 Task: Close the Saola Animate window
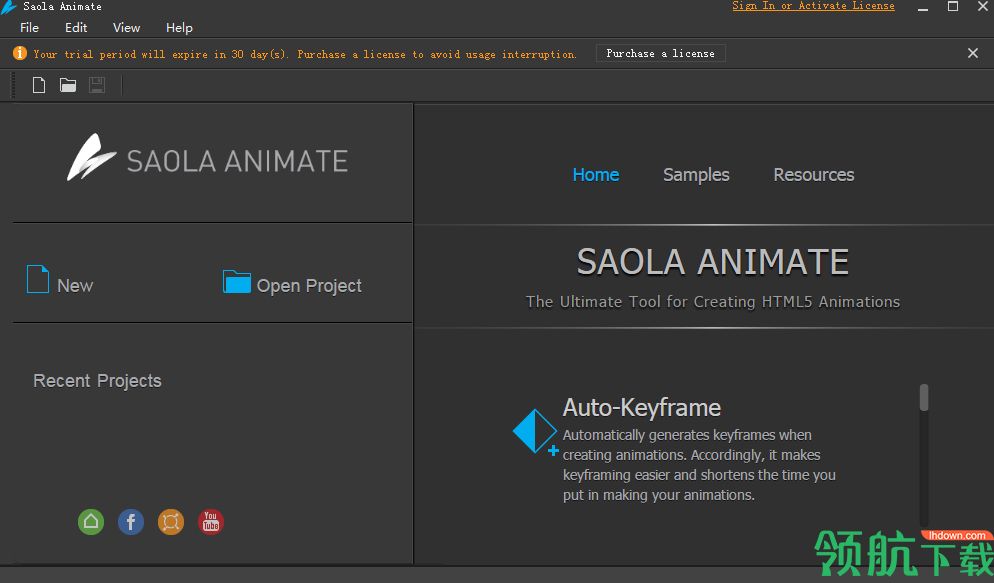[983, 7]
